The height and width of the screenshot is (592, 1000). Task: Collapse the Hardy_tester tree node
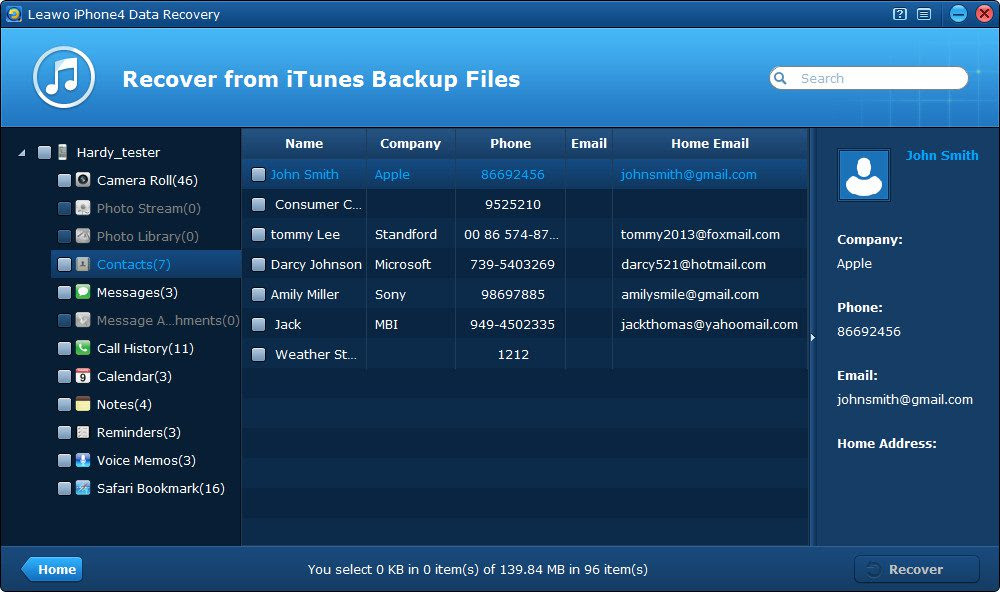click(x=22, y=153)
